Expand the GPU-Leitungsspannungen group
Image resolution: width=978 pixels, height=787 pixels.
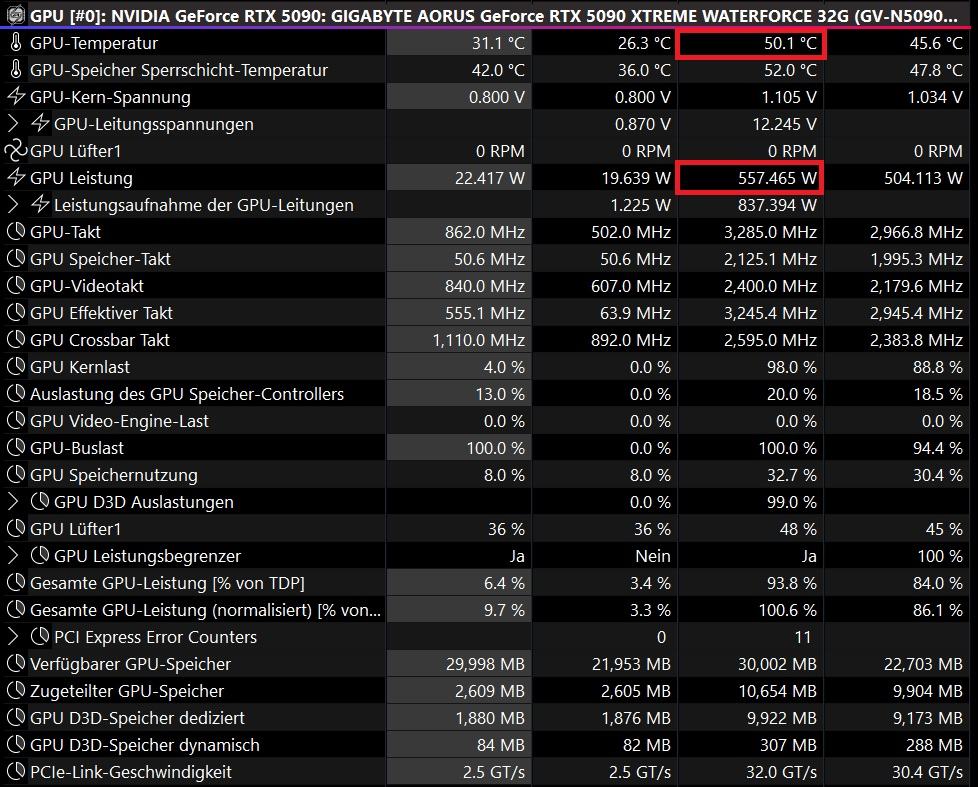click(13, 124)
